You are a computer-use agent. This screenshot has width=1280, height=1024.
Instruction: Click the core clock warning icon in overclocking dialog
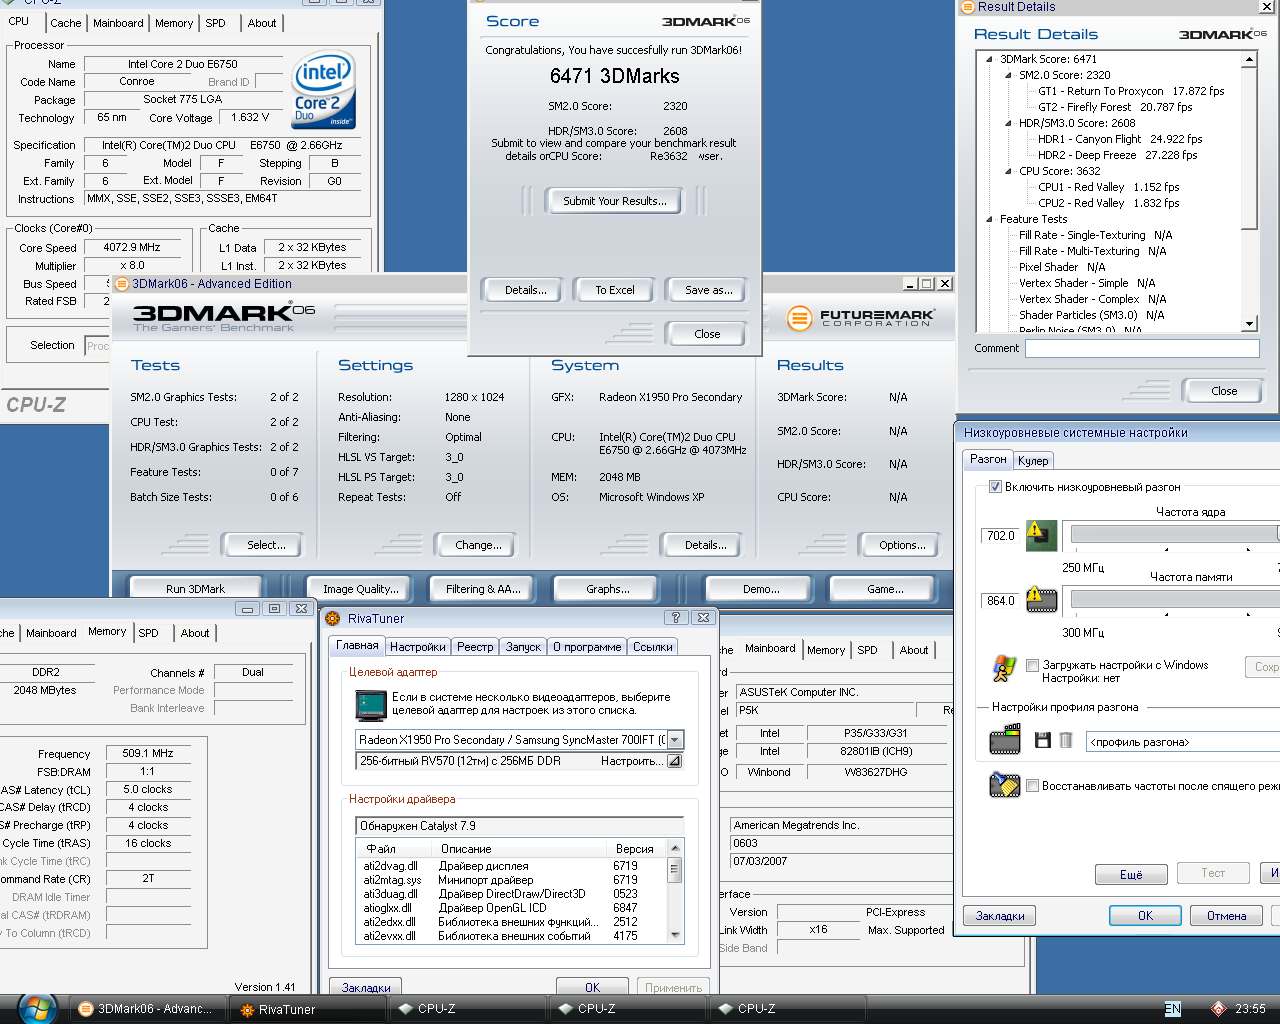1041,535
